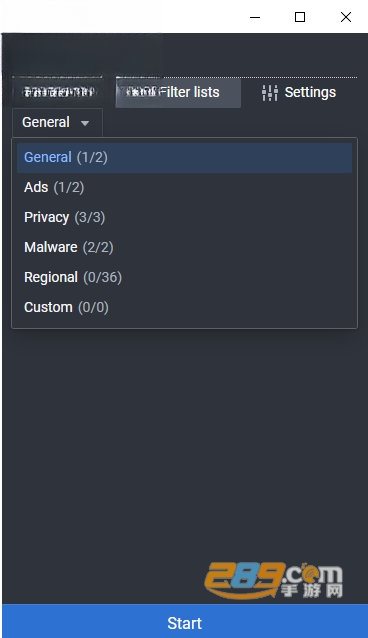This screenshot has width=368, height=638.
Task: Select General (1/2) in the list
Action: tap(184, 157)
